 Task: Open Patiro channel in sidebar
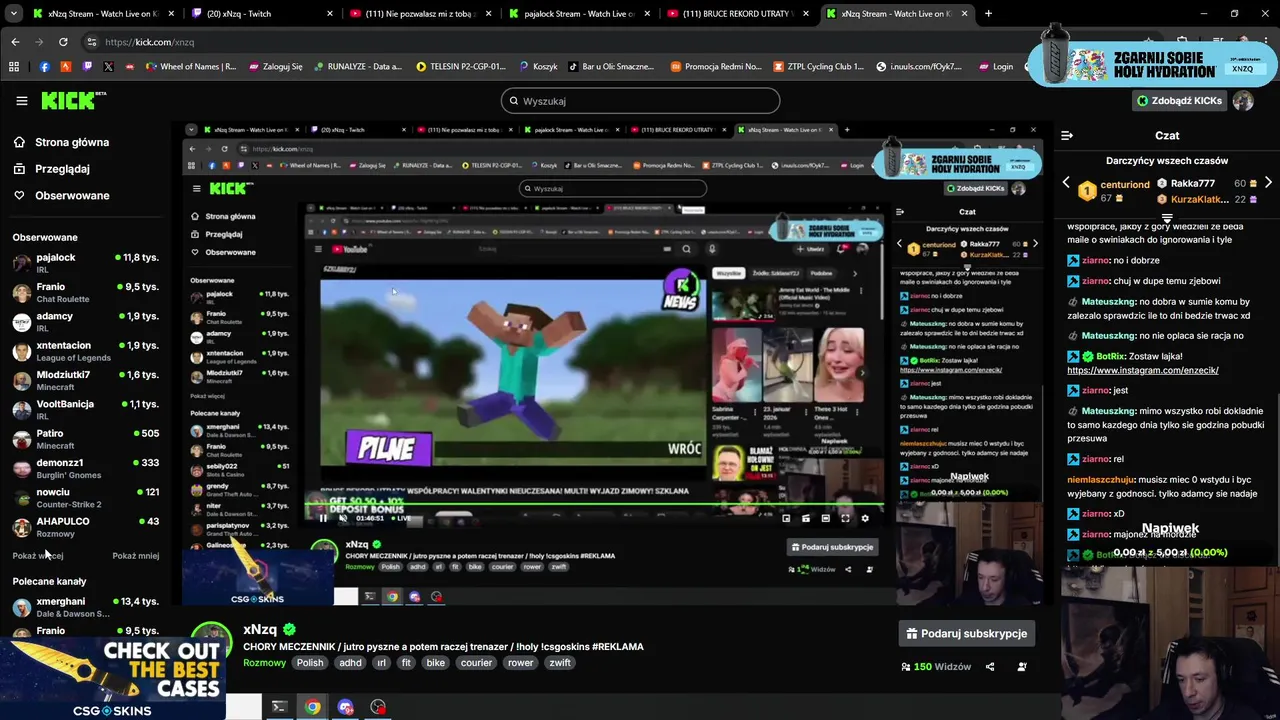pos(85,439)
